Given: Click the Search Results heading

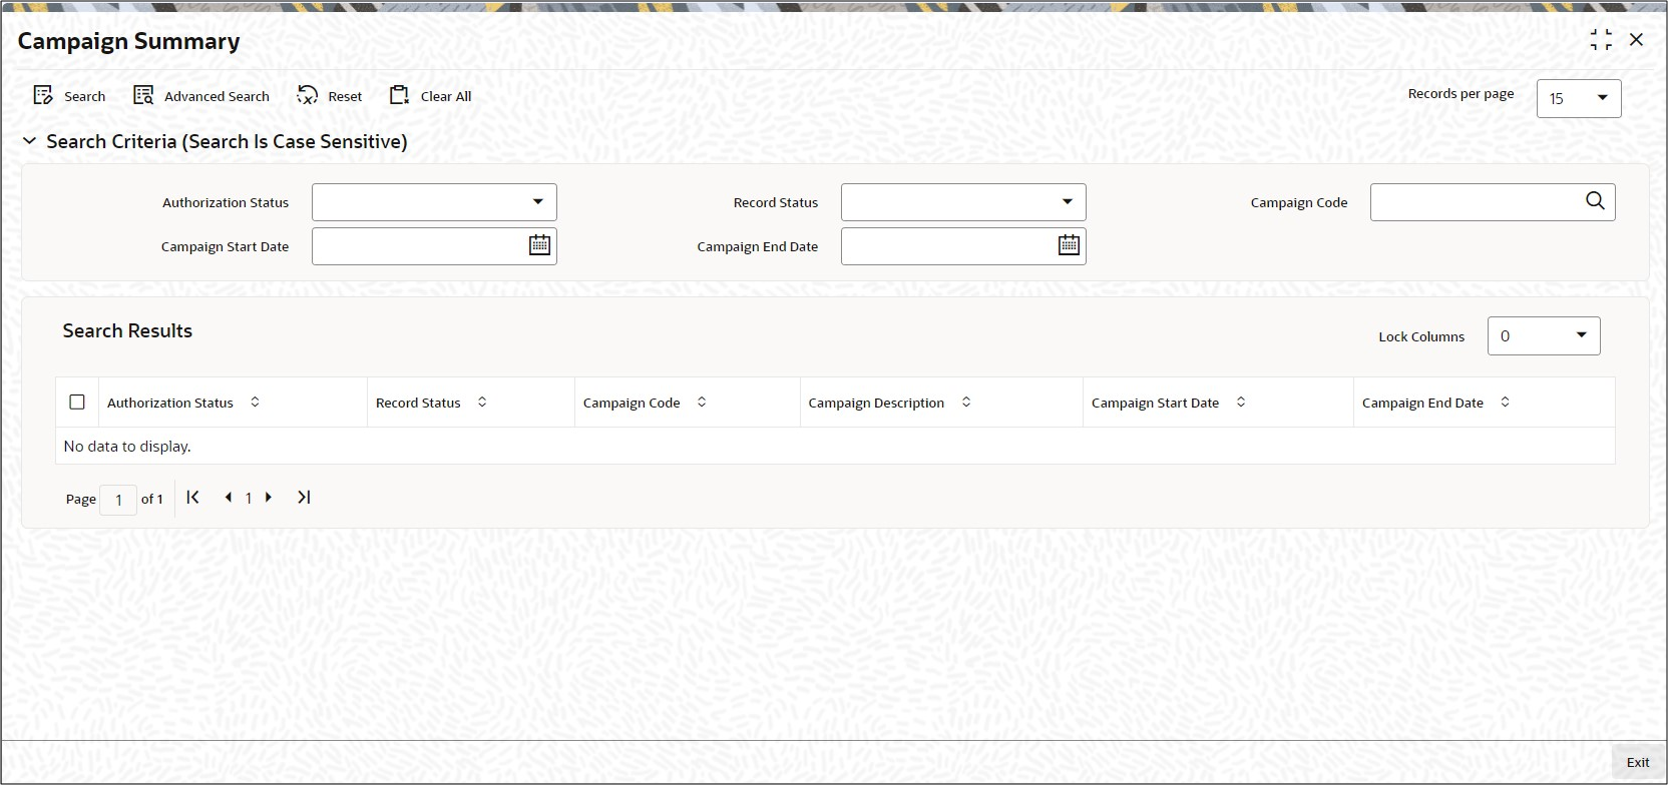Looking at the screenshot, I should (127, 331).
